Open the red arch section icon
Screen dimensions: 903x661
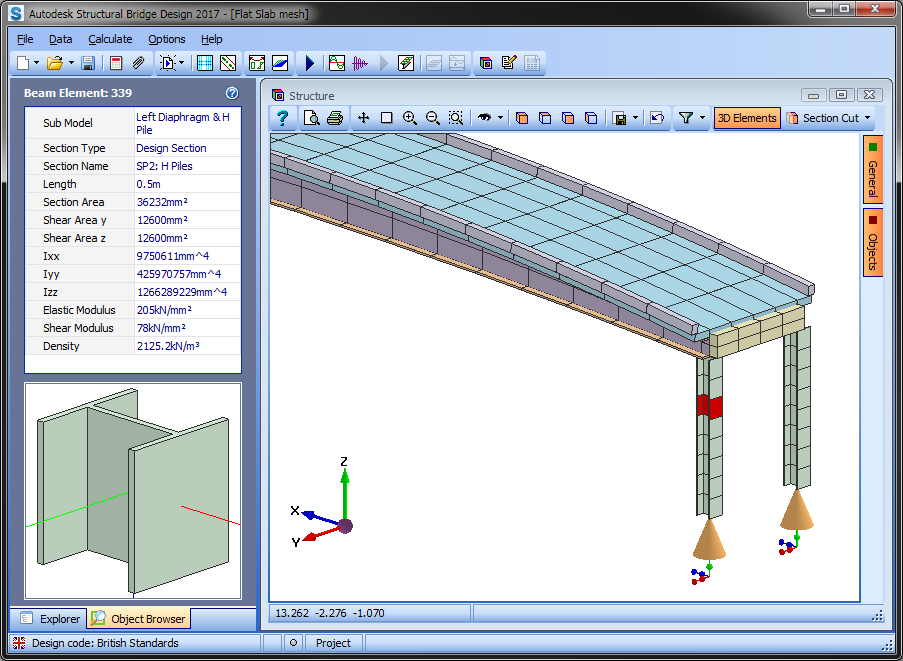pos(257,63)
